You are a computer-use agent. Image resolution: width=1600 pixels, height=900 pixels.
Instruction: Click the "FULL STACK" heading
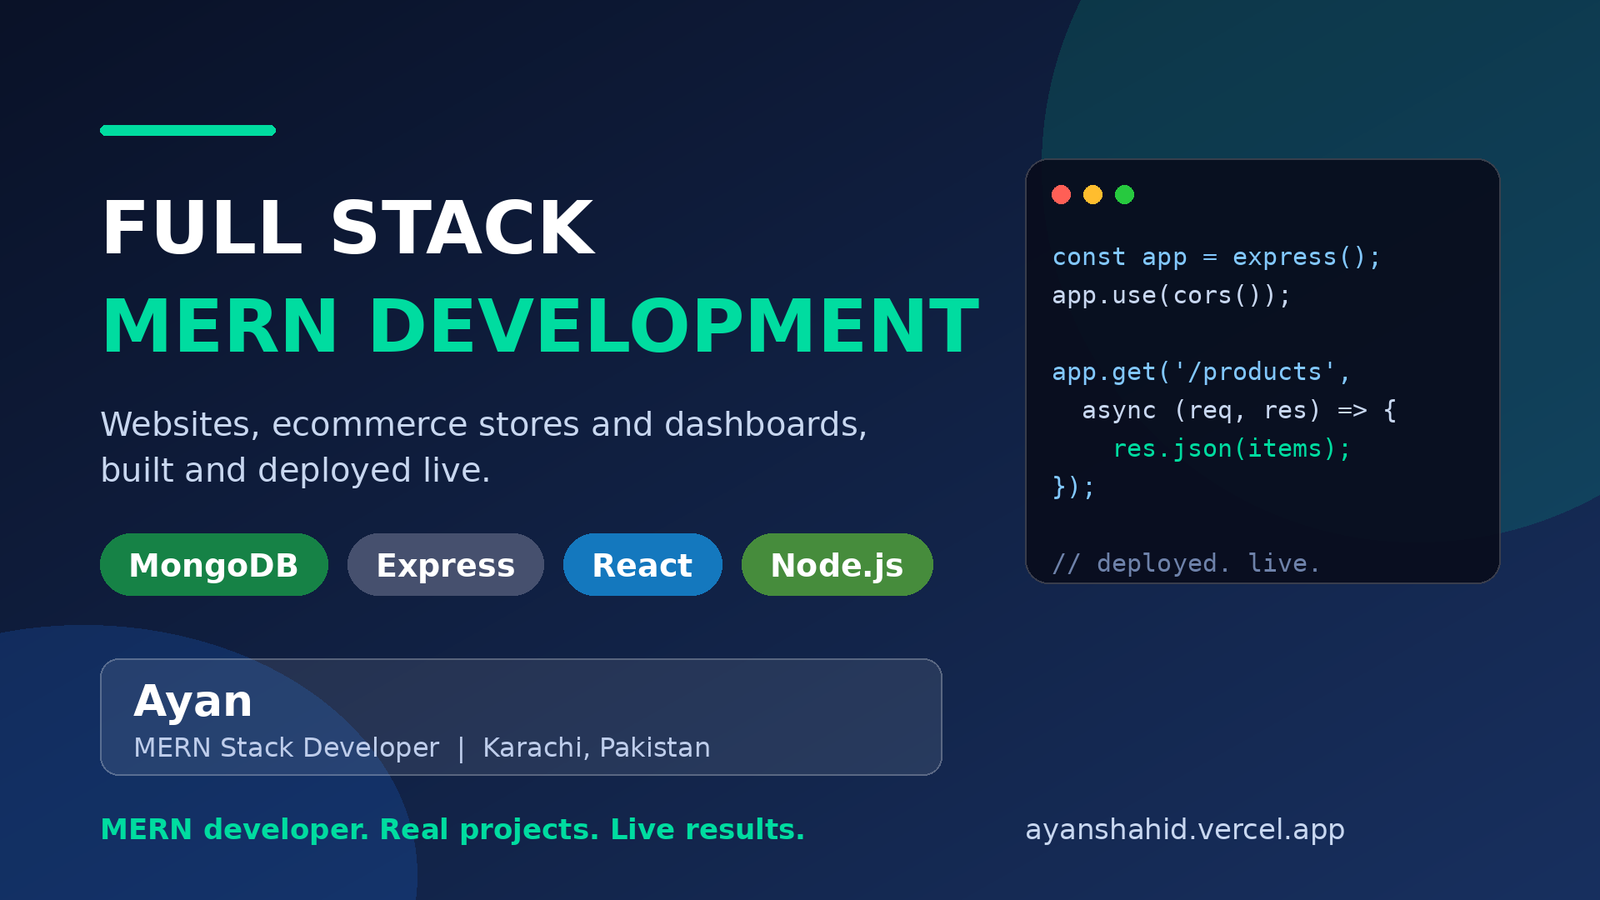348,228
